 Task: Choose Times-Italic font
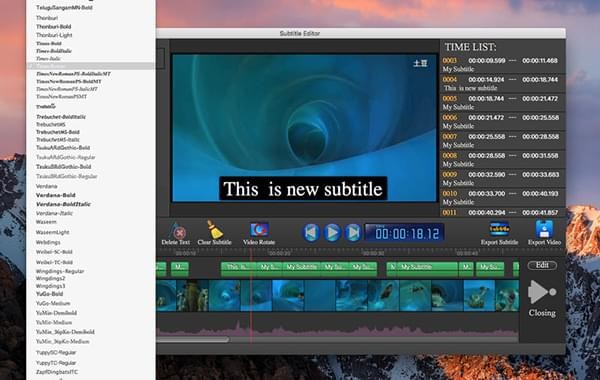click(x=48, y=59)
